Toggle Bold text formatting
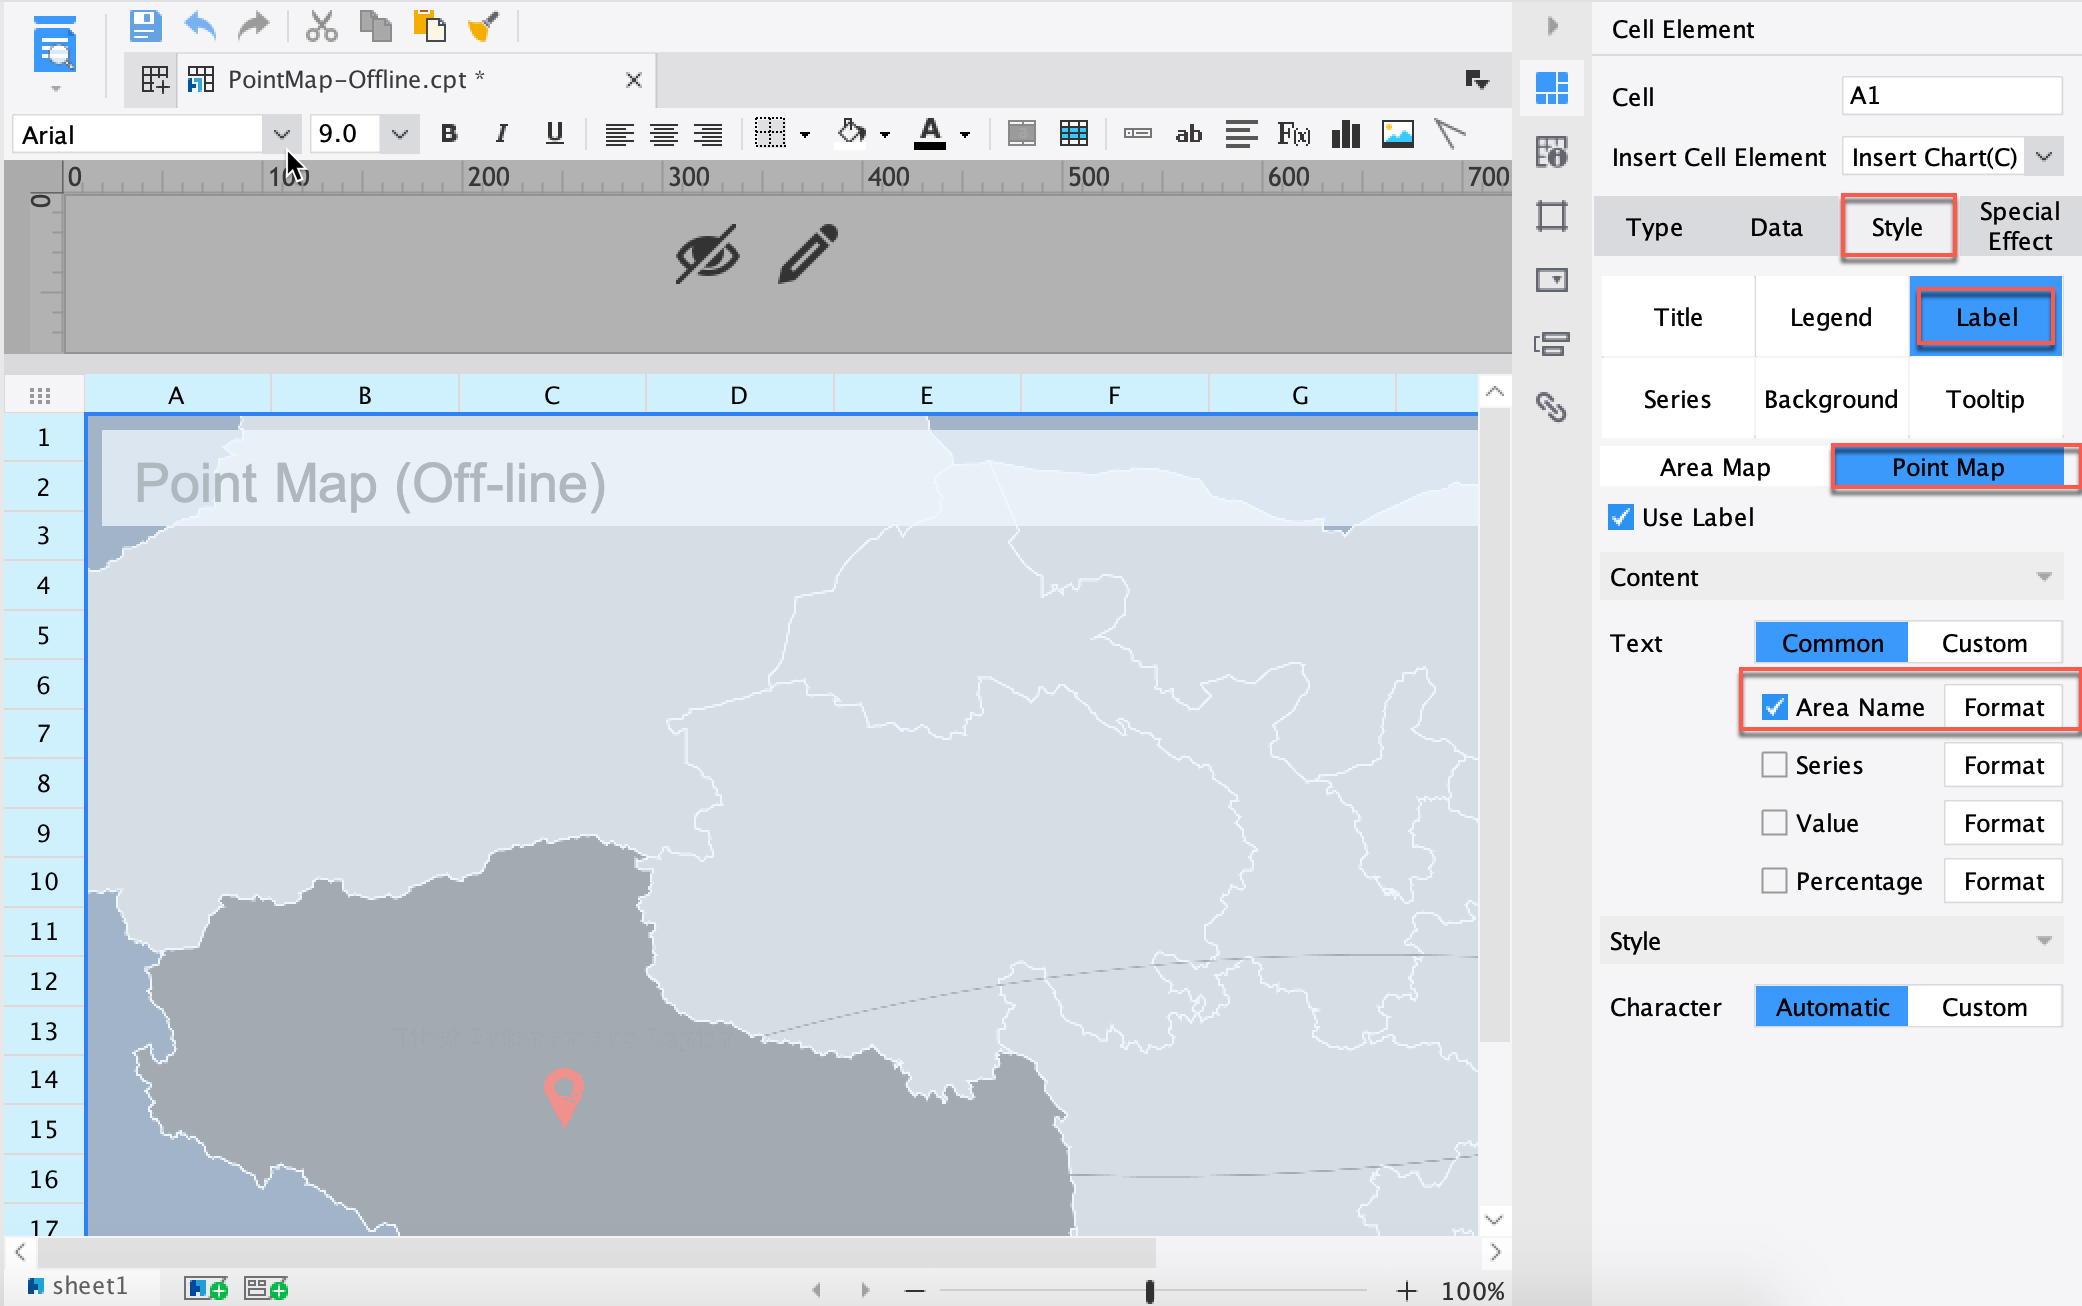This screenshot has width=2082, height=1306. click(449, 133)
